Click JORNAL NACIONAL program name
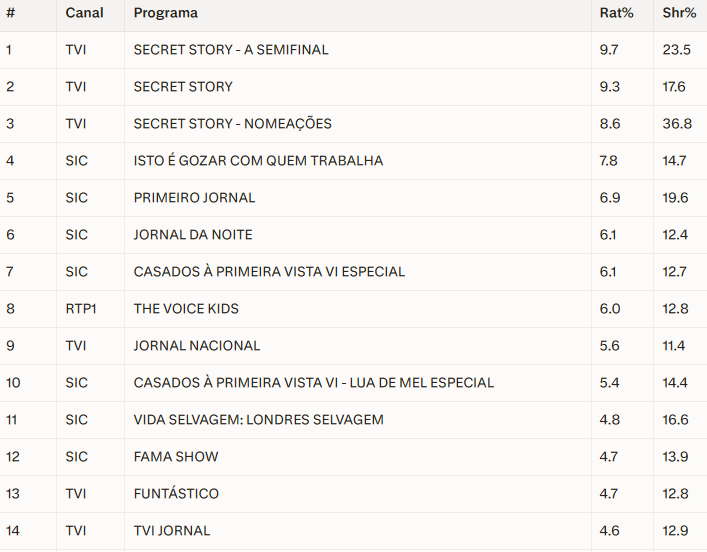 pyautogui.click(x=197, y=346)
